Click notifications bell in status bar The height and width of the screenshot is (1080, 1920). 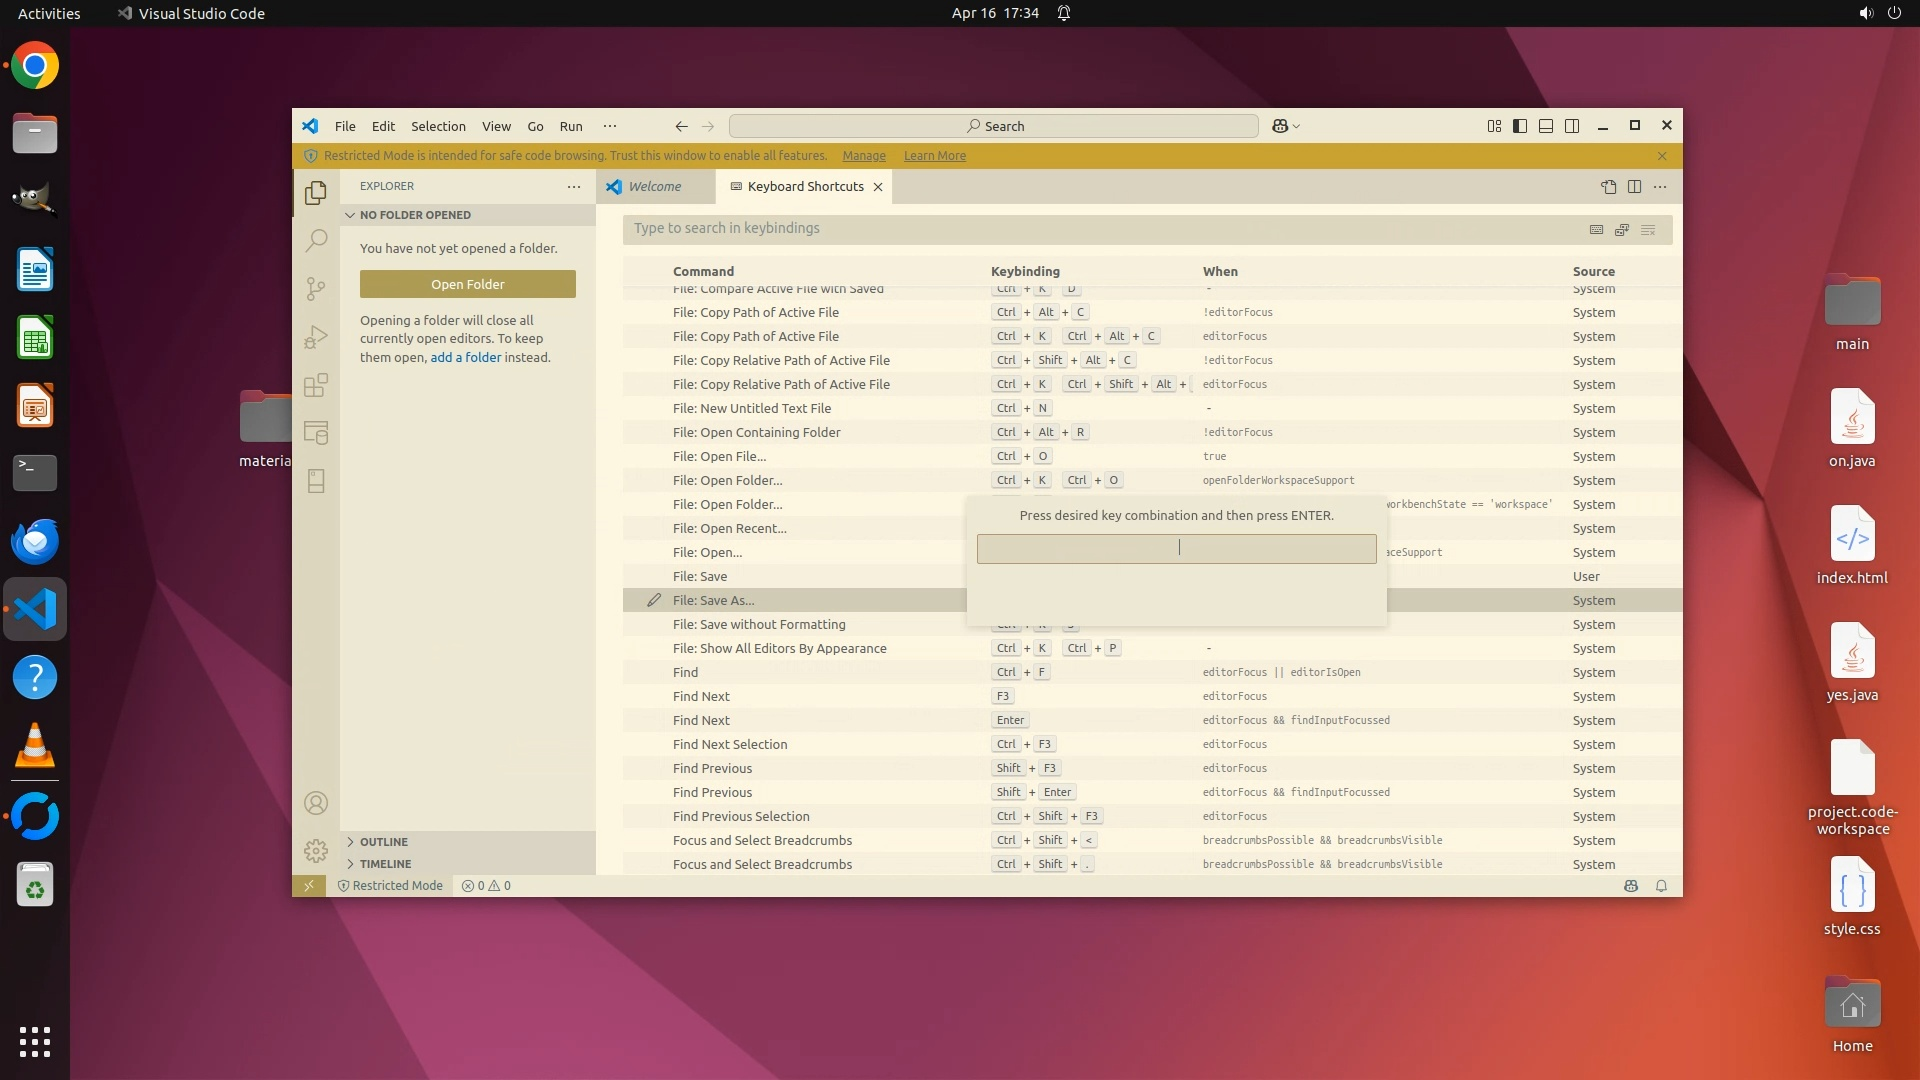point(1661,886)
